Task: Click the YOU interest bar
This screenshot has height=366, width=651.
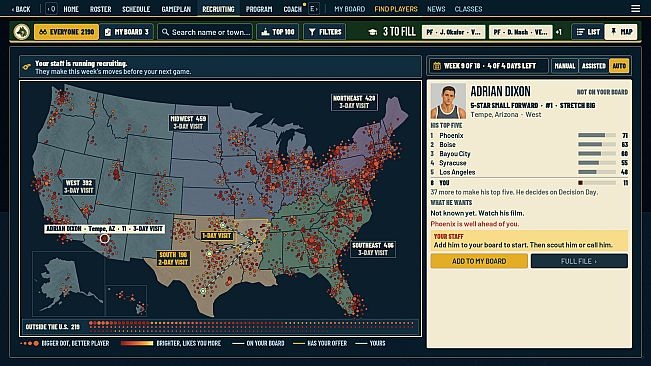Action: point(597,183)
